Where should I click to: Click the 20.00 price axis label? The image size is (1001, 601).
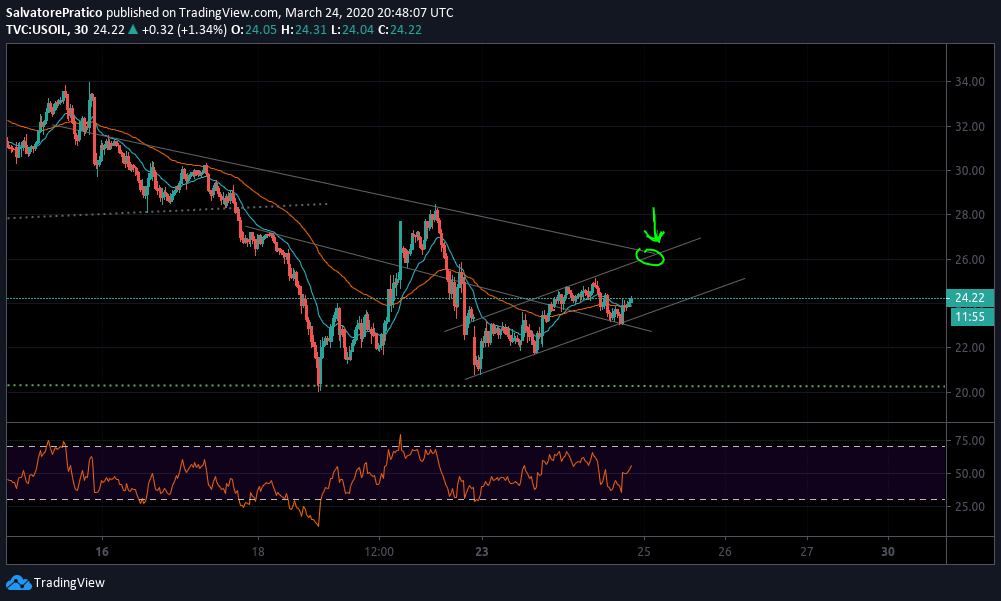pyautogui.click(x=970, y=392)
